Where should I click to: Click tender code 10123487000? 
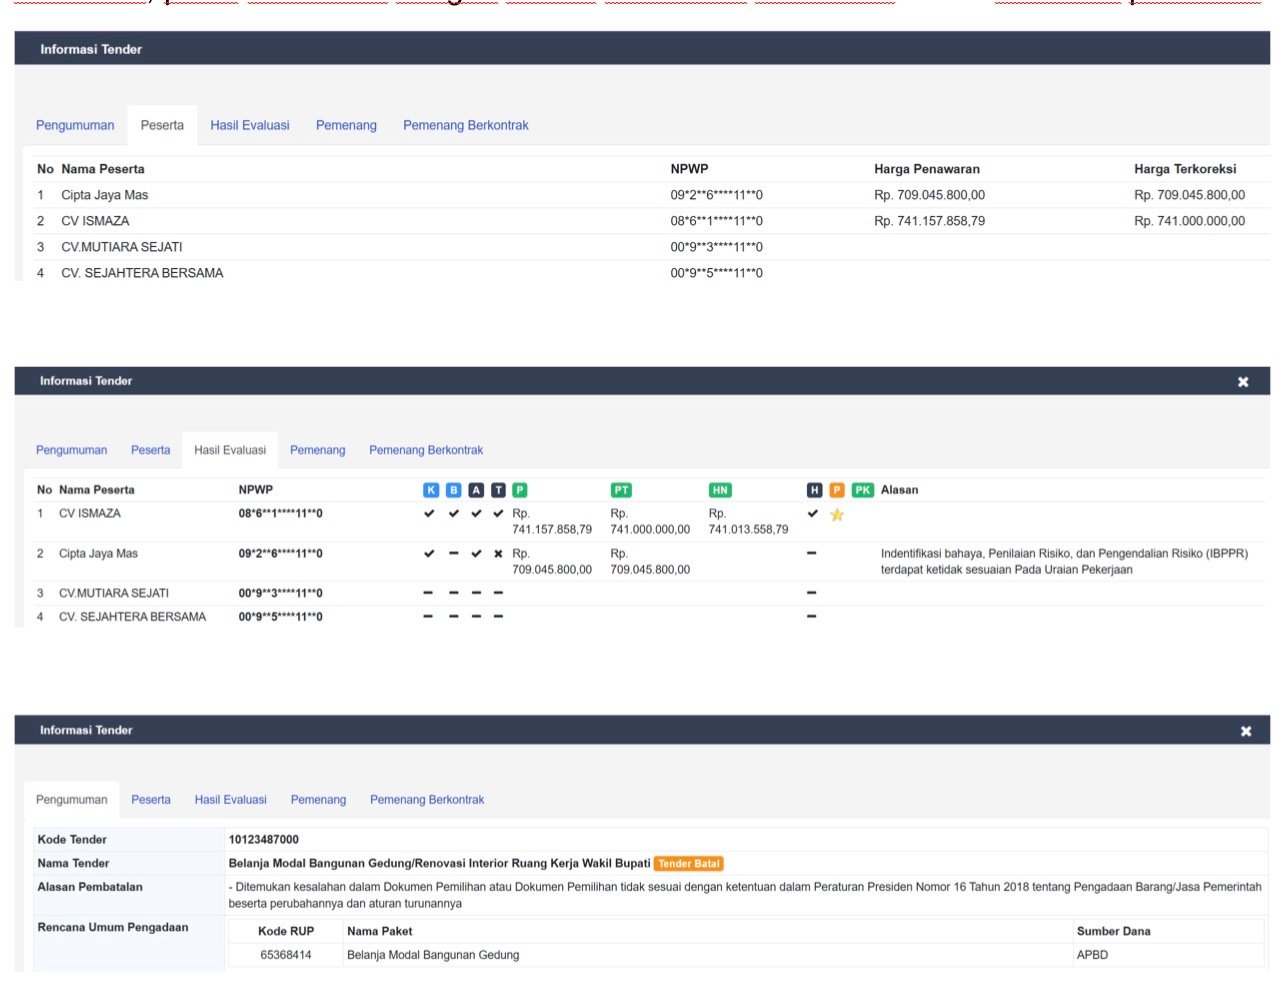pyautogui.click(x=264, y=840)
